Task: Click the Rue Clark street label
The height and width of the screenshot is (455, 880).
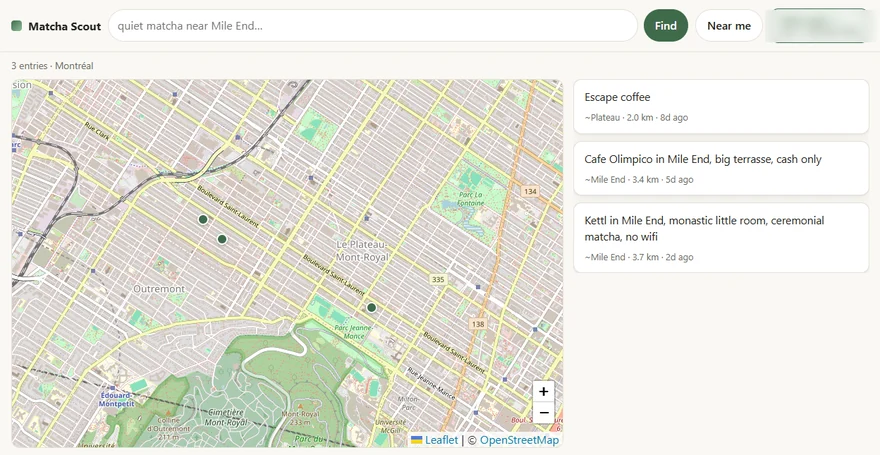Action: (97, 130)
